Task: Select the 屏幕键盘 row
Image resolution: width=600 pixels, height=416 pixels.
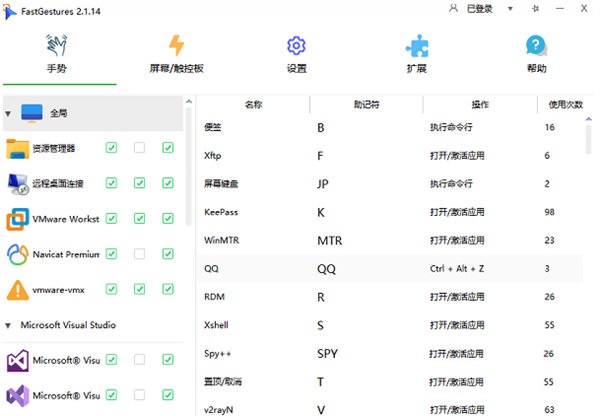Action: 390,184
